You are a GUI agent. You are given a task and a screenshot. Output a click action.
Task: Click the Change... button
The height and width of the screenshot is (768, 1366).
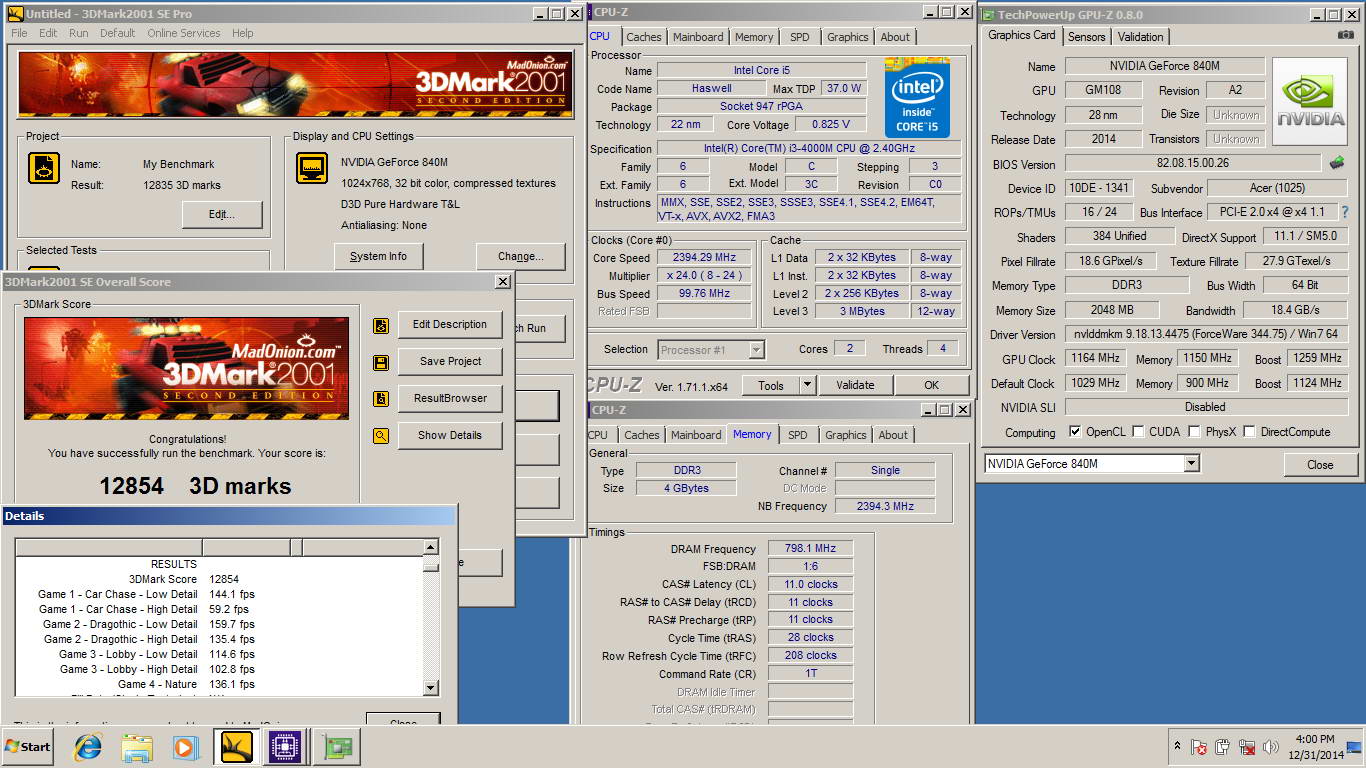pyautogui.click(x=520, y=256)
